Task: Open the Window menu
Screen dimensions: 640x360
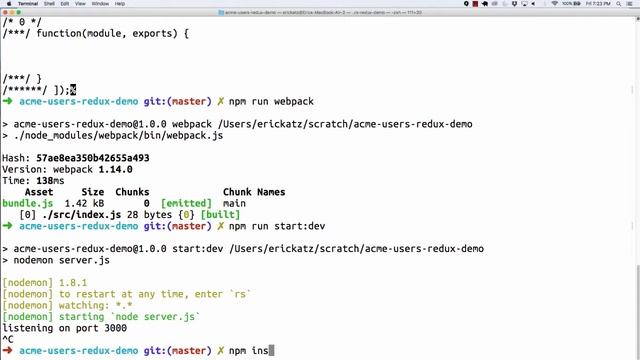Action: [x=100, y=4]
